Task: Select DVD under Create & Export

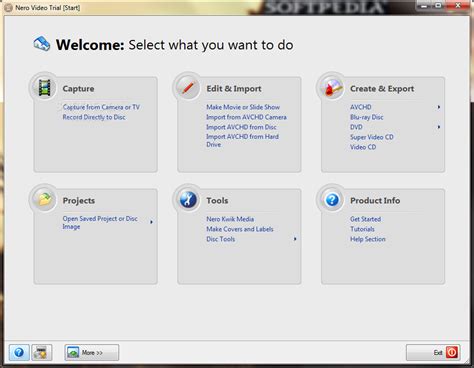Action: 356,127
